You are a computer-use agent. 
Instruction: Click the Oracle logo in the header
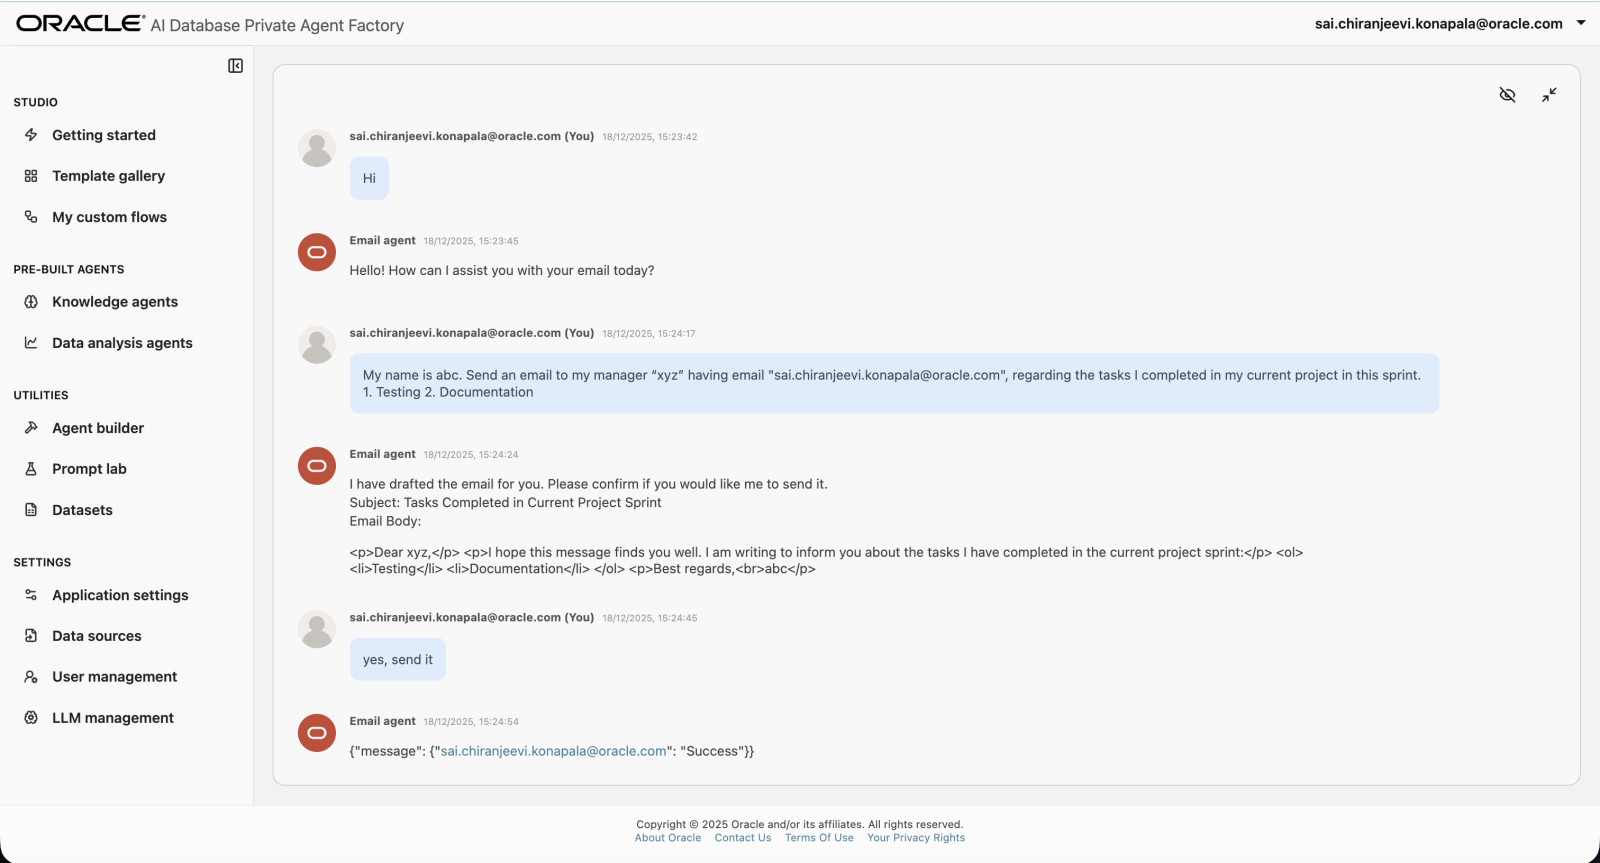point(80,24)
